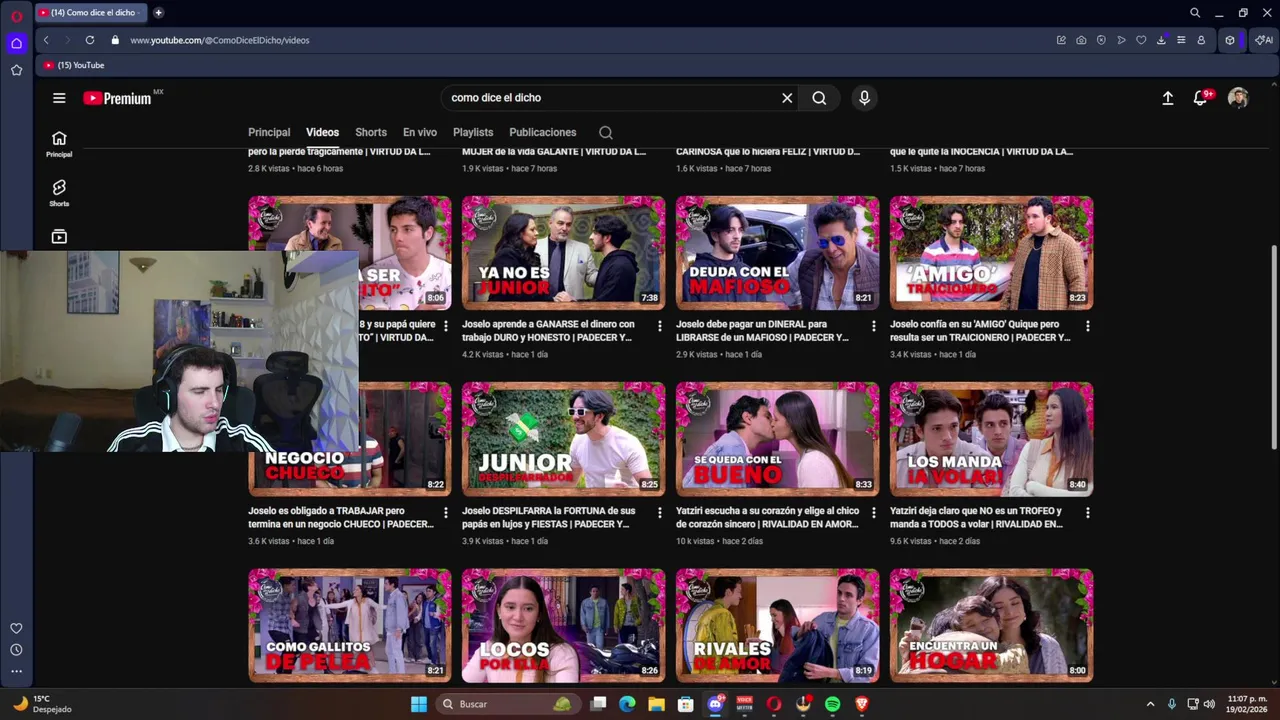
Task: Go back in browser history
Action: (x=46, y=40)
